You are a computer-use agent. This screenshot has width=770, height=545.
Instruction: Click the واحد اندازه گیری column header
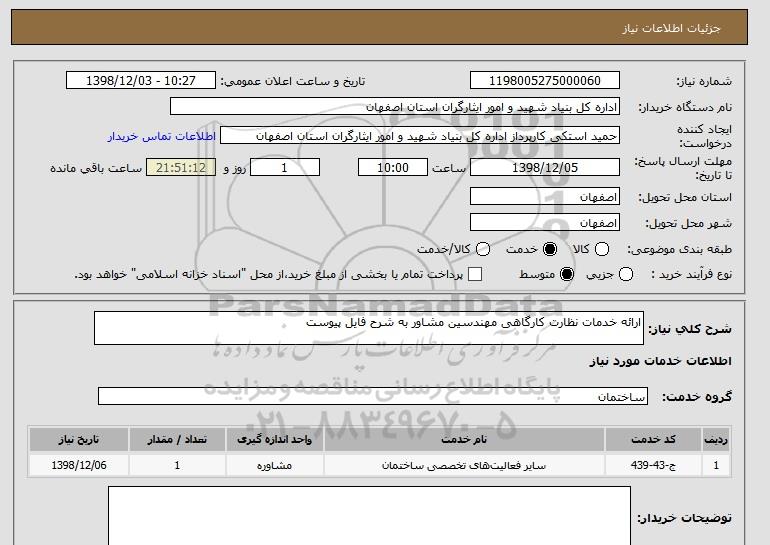tap(275, 439)
